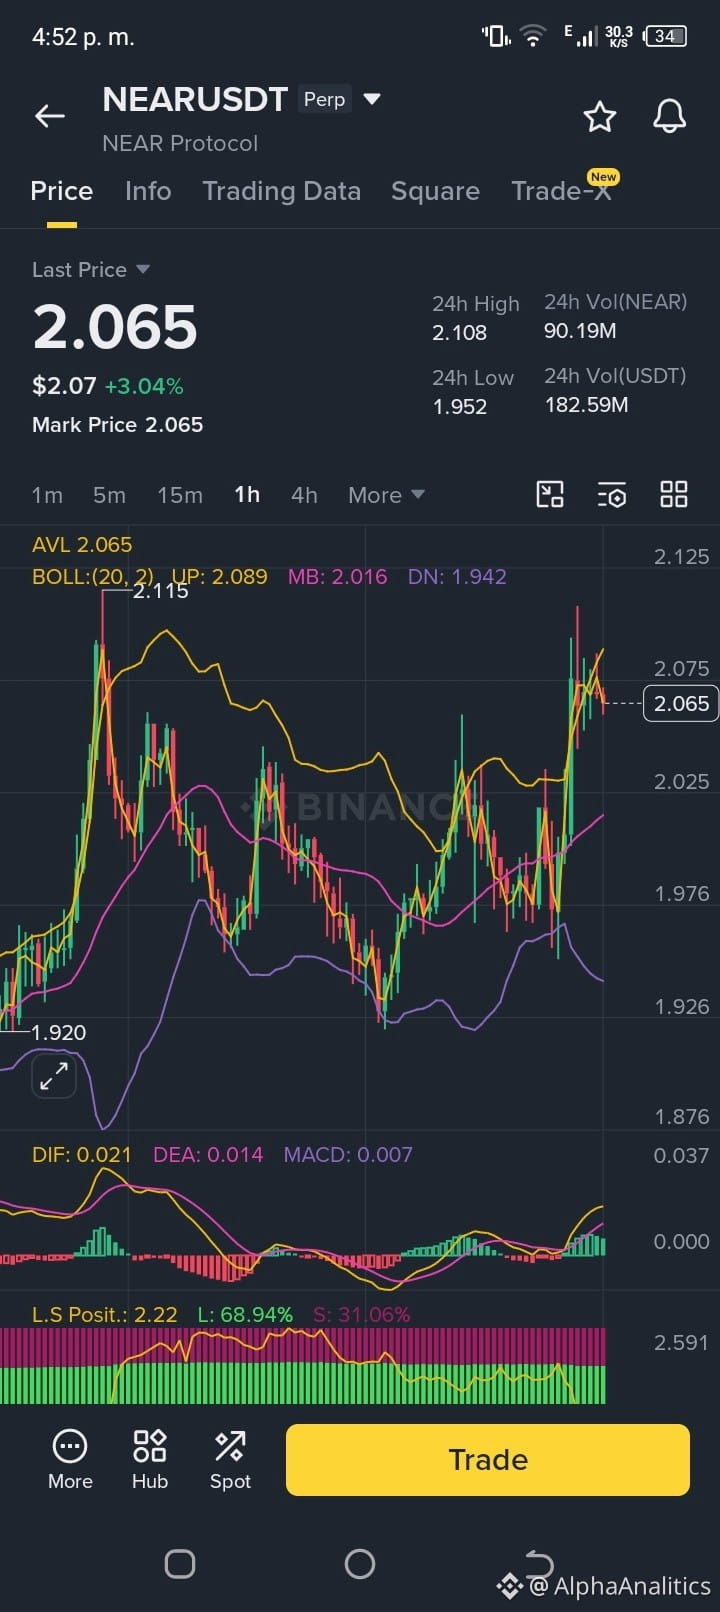Tap the 1.920 low marker on chart

[x=58, y=1033]
